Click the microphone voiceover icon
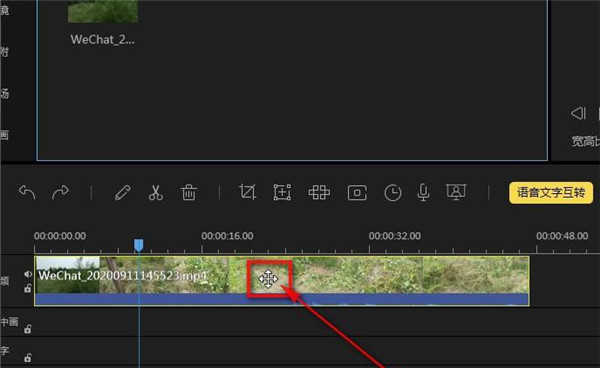This screenshot has width=600, height=368. (423, 192)
